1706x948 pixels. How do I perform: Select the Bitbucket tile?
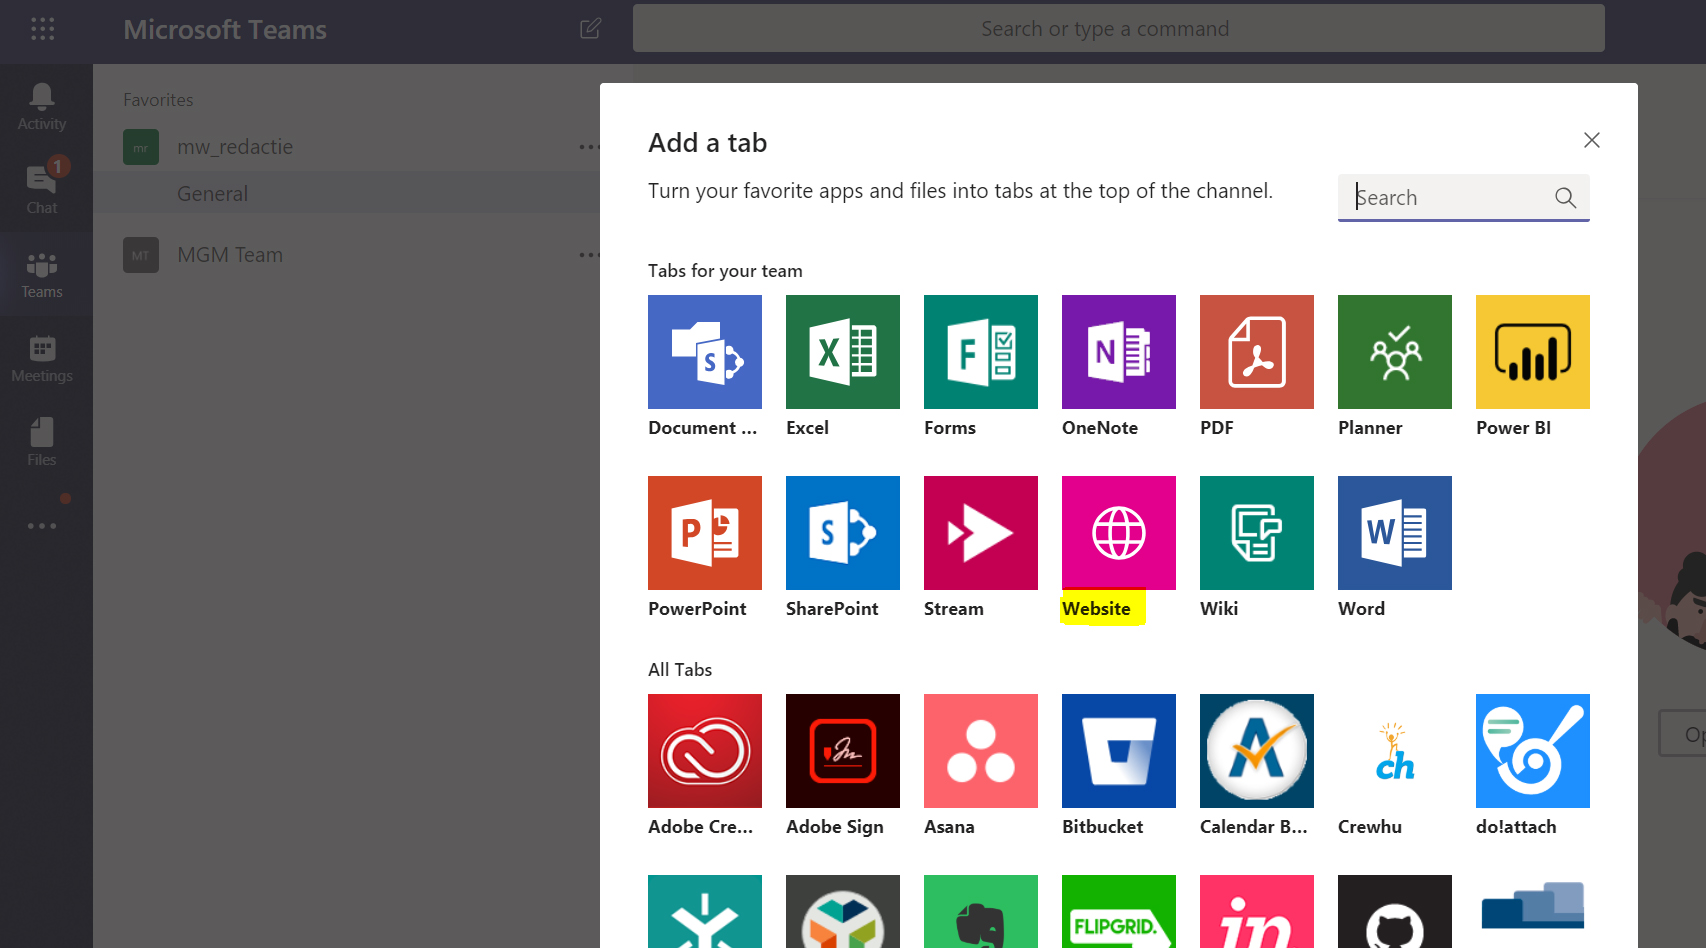pos(1119,751)
